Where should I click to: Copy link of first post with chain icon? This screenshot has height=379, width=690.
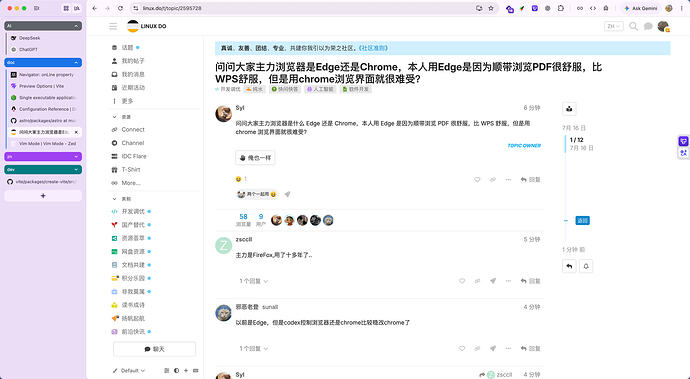[x=493, y=180]
